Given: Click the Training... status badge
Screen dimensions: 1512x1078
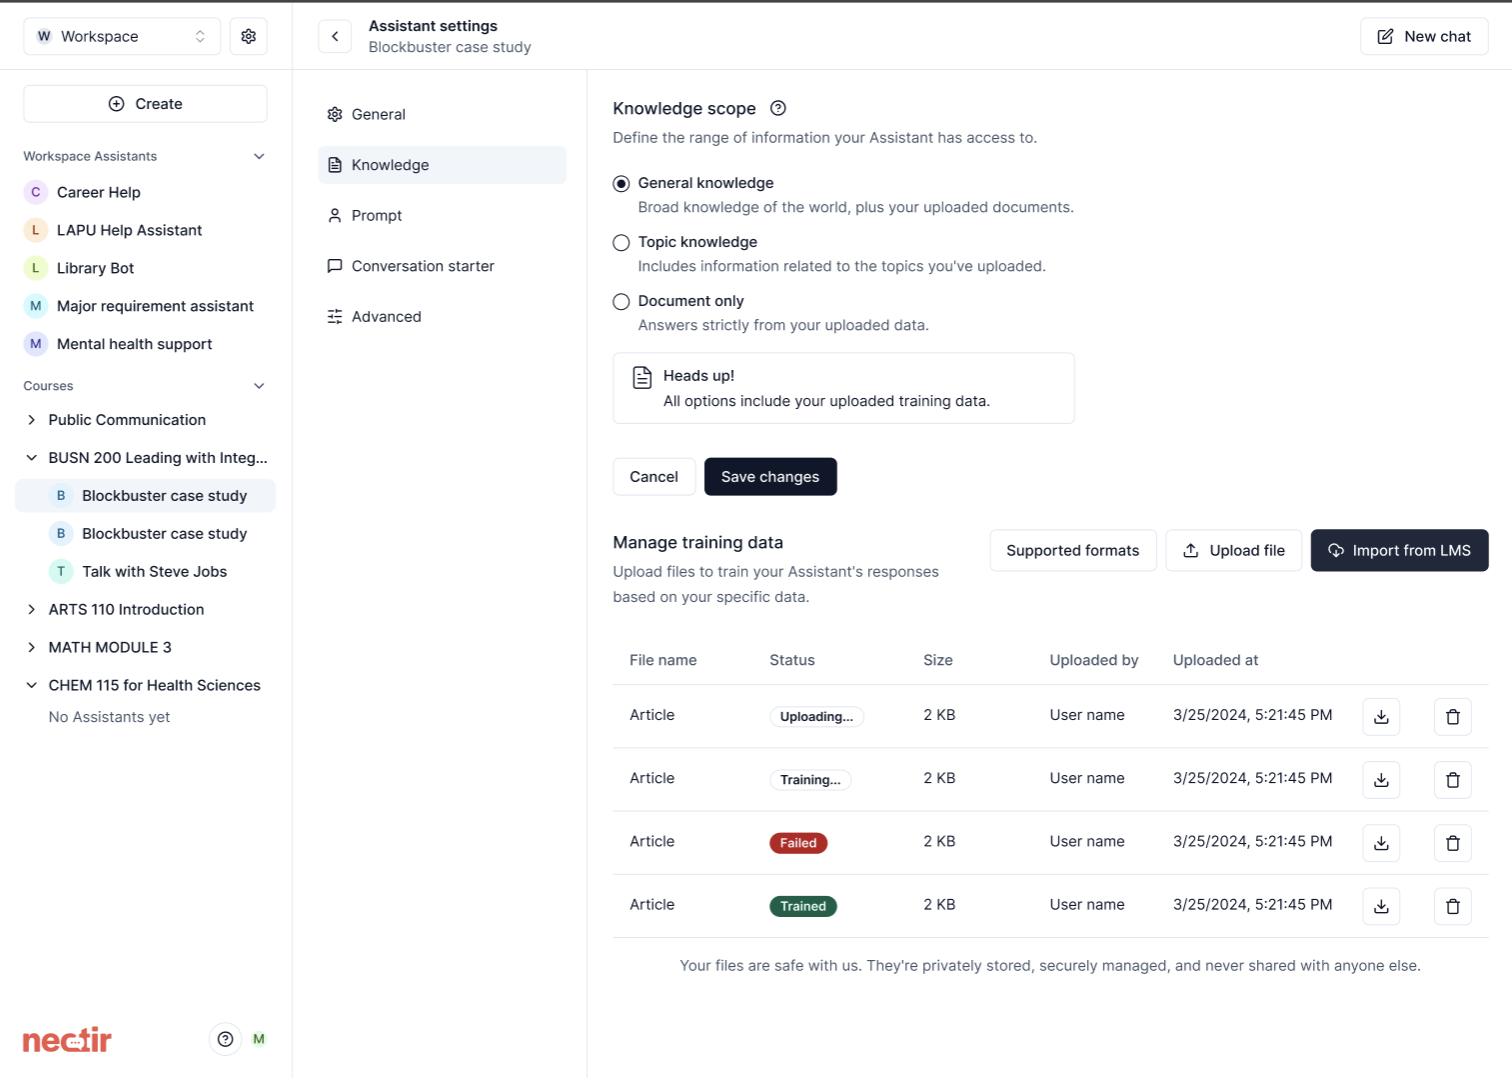Looking at the screenshot, I should (x=810, y=780).
